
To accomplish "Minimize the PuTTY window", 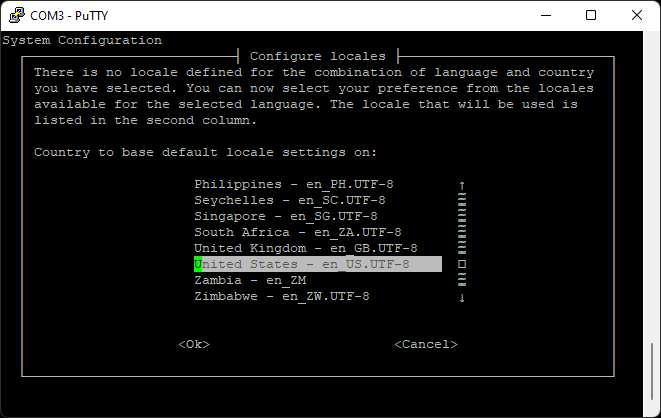I will pos(545,15).
